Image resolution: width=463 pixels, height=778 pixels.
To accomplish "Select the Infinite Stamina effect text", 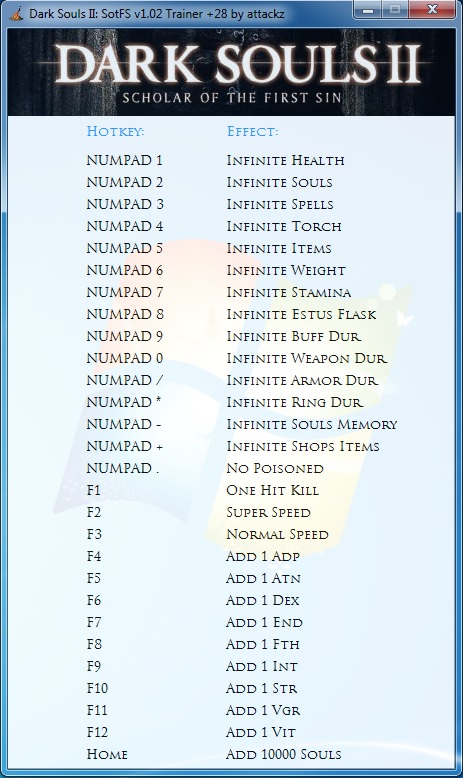I will coord(289,292).
